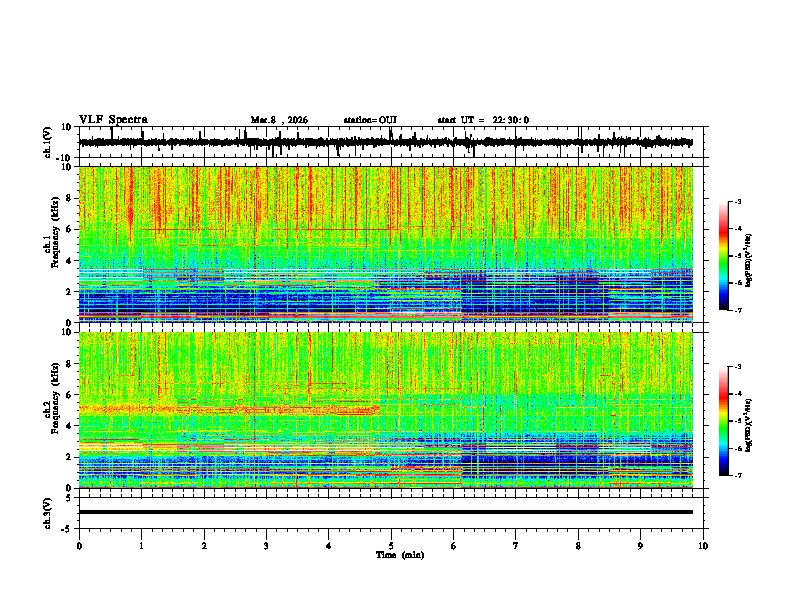Viewport: 792px width, 612px height.
Task: Click the "5" tick on ch.3(V) axis
Action: tap(69, 498)
